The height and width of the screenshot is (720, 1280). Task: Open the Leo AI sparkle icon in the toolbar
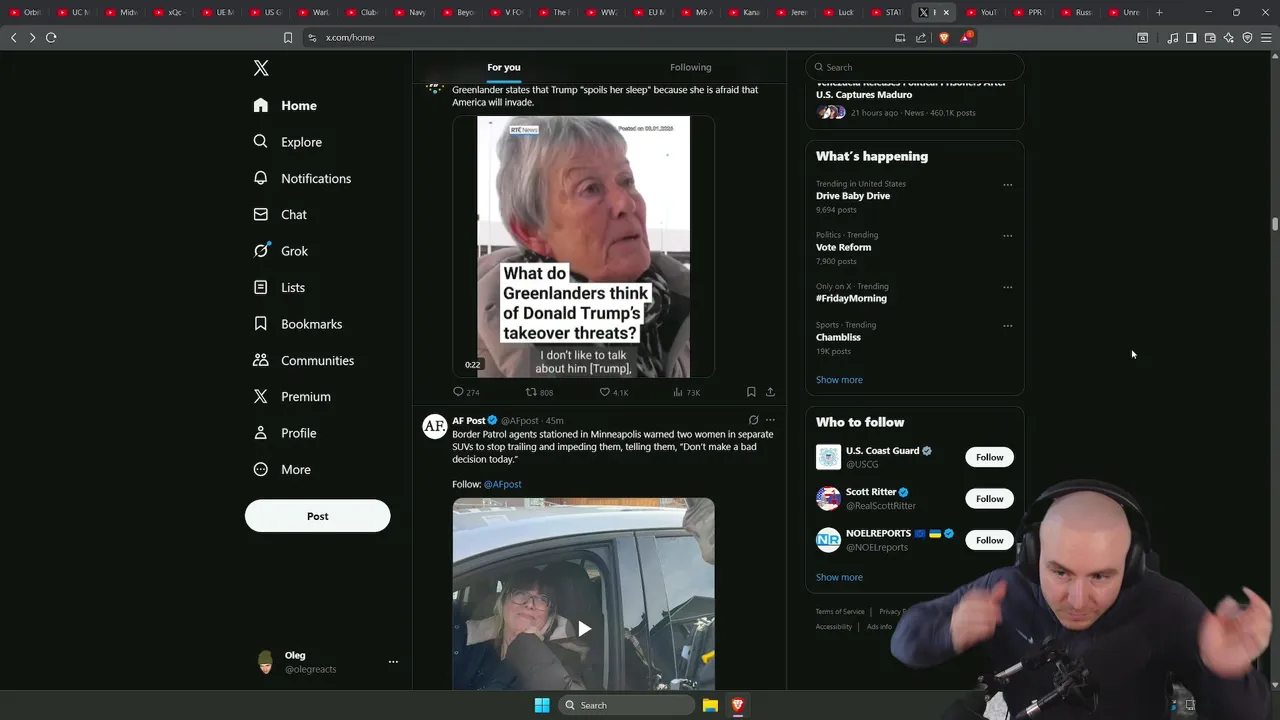[1228, 37]
